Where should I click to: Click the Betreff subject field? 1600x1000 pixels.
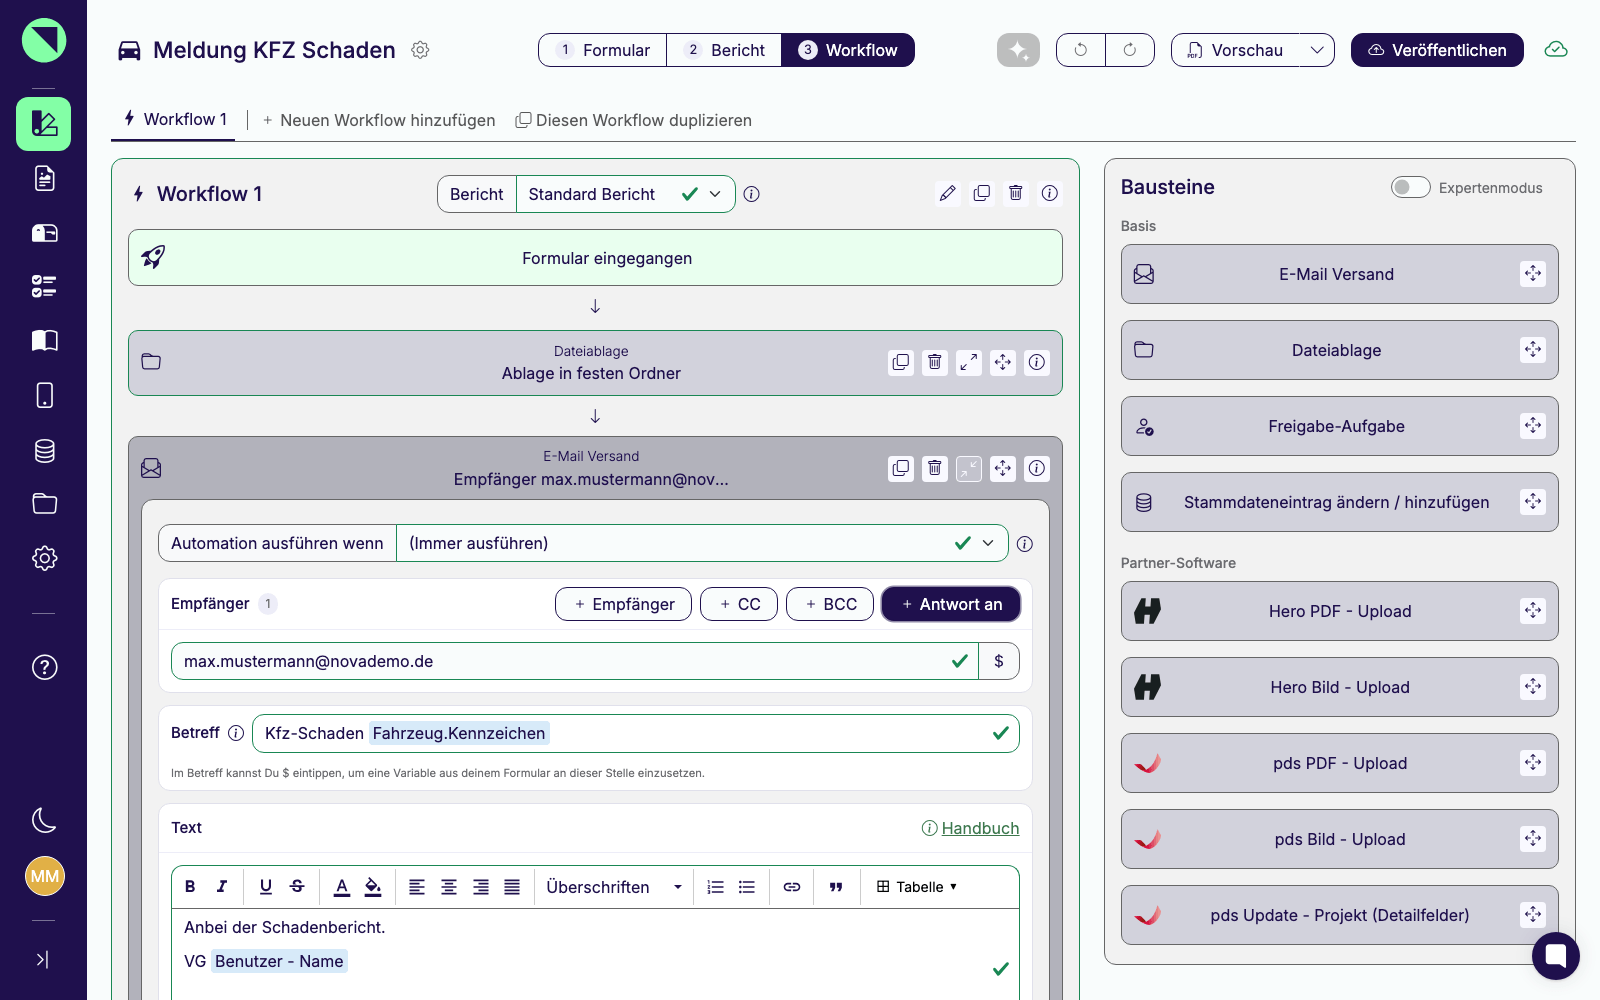pos(636,733)
